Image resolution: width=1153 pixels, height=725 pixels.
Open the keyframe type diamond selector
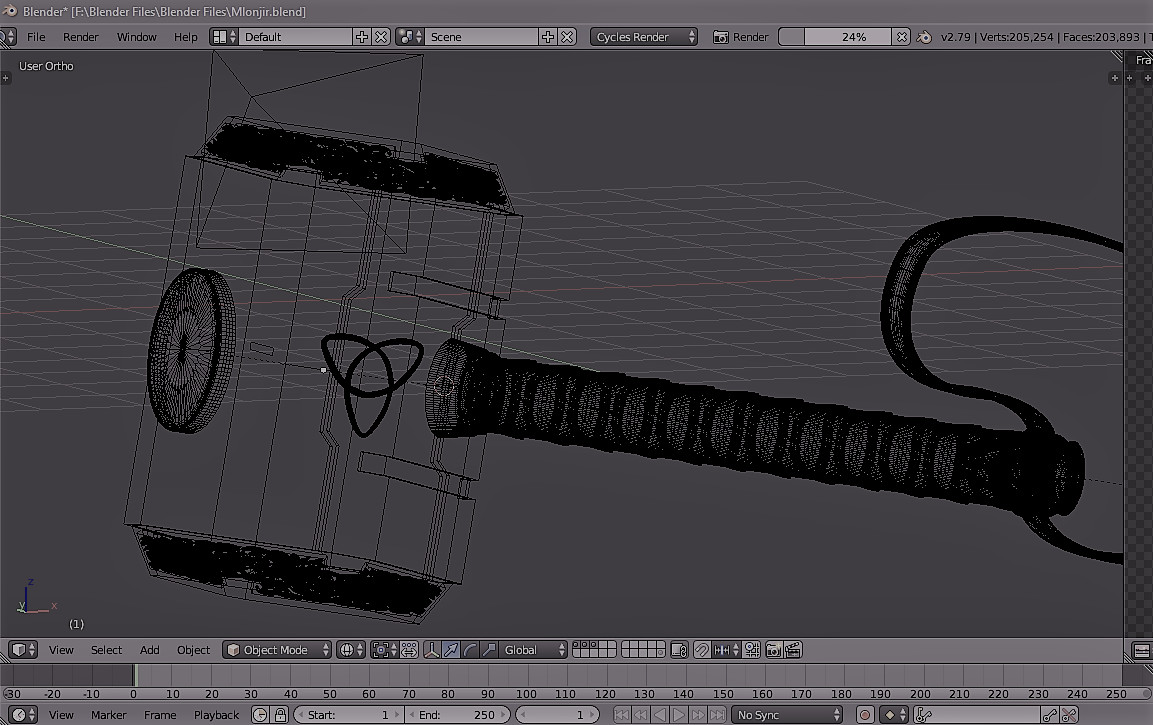(894, 715)
